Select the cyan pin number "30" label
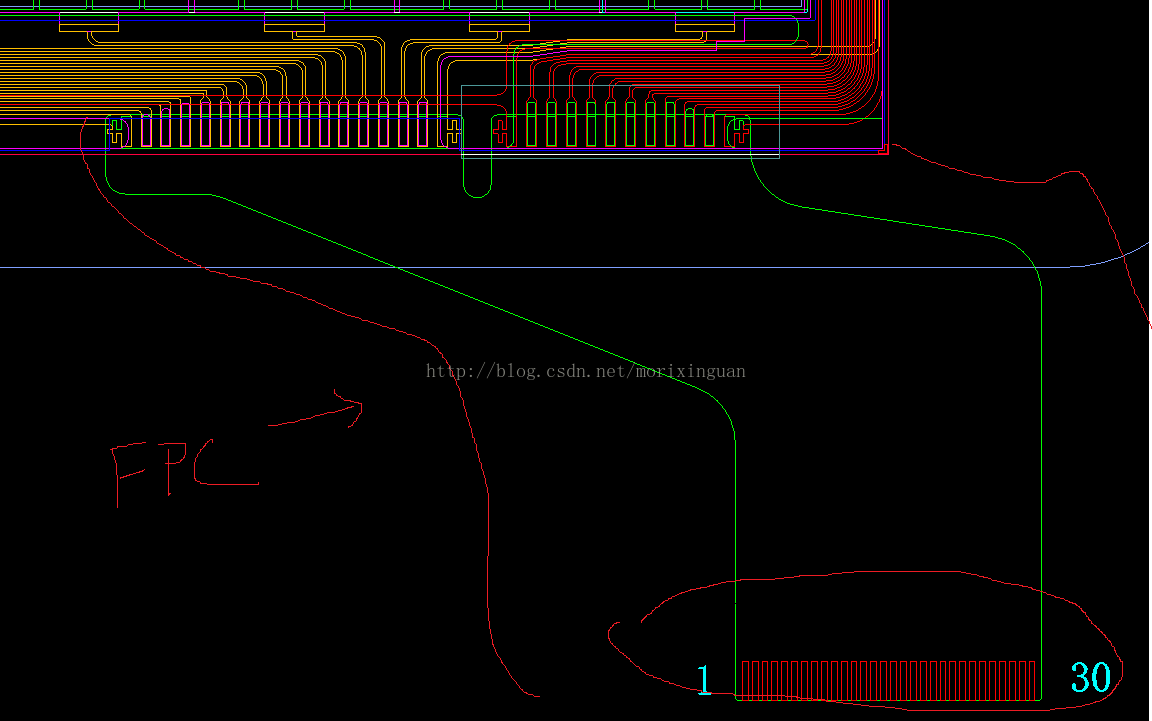 pyautogui.click(x=1091, y=677)
